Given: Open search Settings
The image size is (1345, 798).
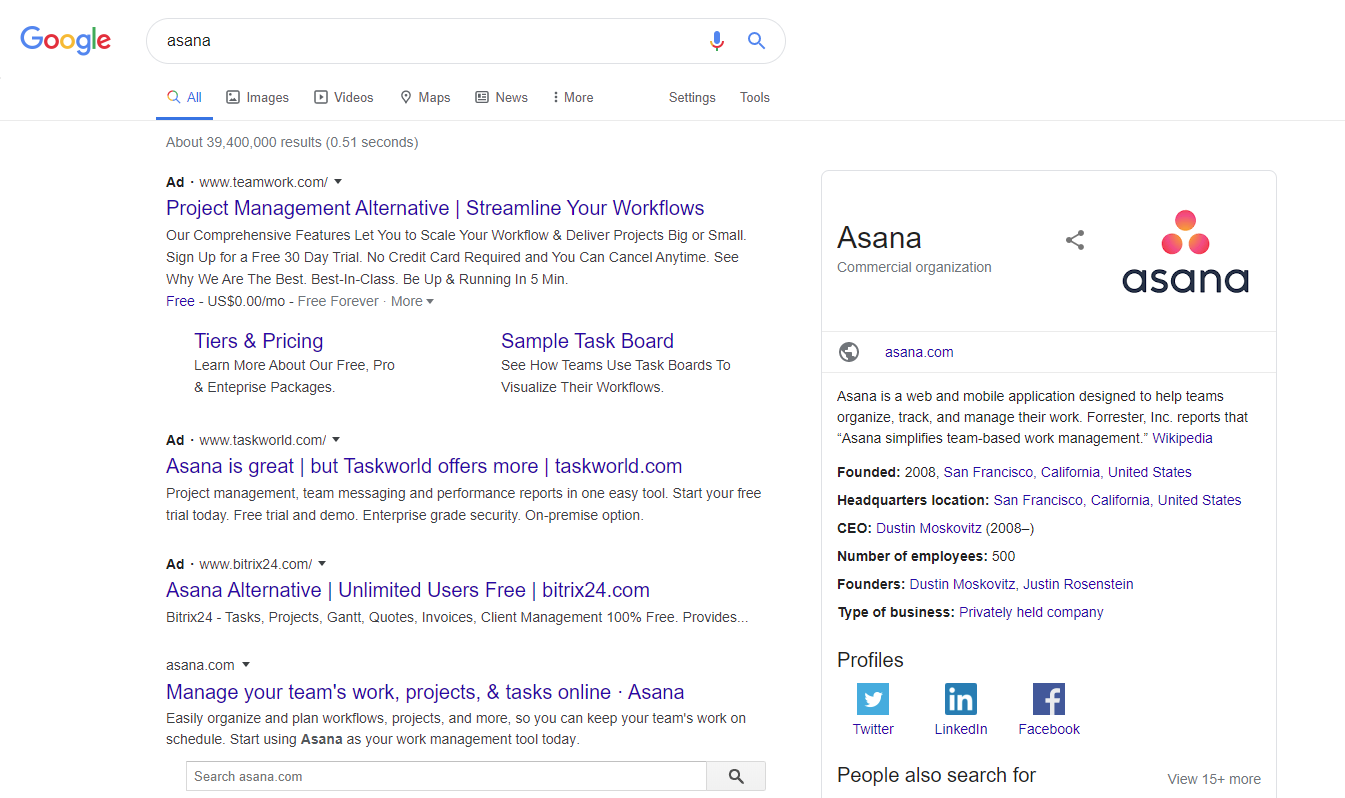Looking at the screenshot, I should click(692, 97).
